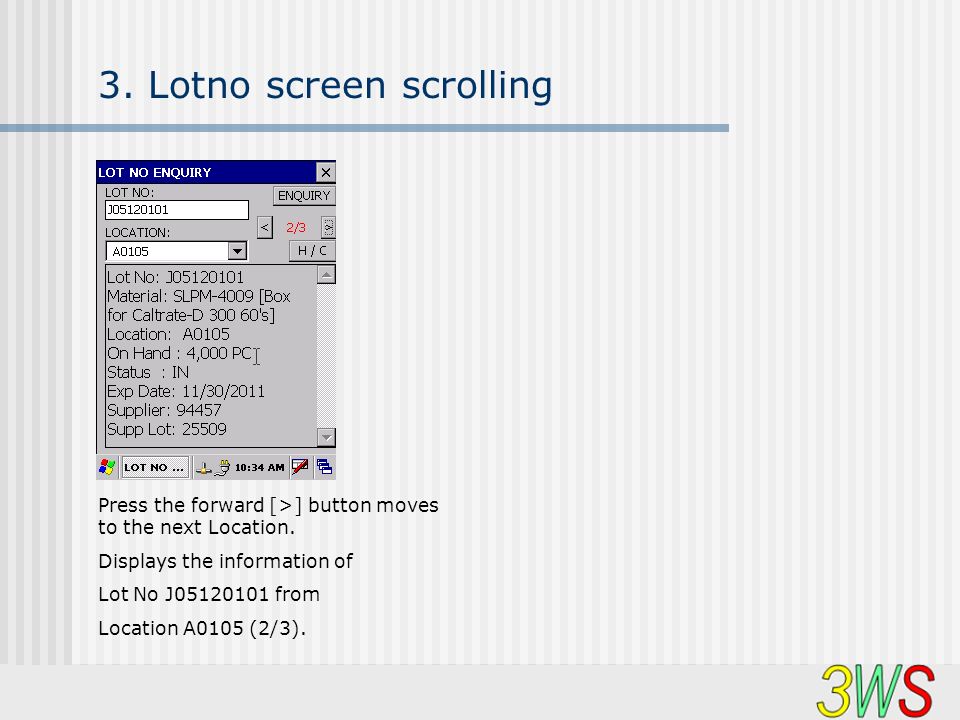The width and height of the screenshot is (960, 720).
Task: Click the 'Exp Date: 11/30/2011' line
Action: tap(186, 391)
